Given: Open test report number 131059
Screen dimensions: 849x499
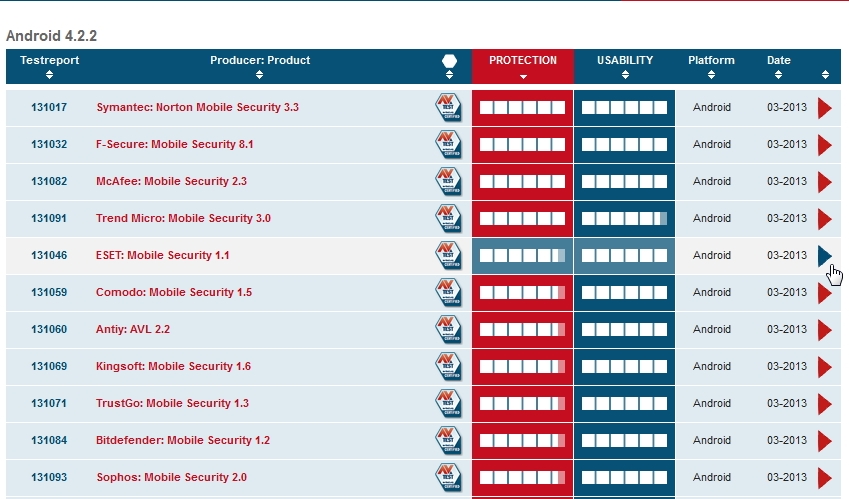Looking at the screenshot, I should [49, 292].
